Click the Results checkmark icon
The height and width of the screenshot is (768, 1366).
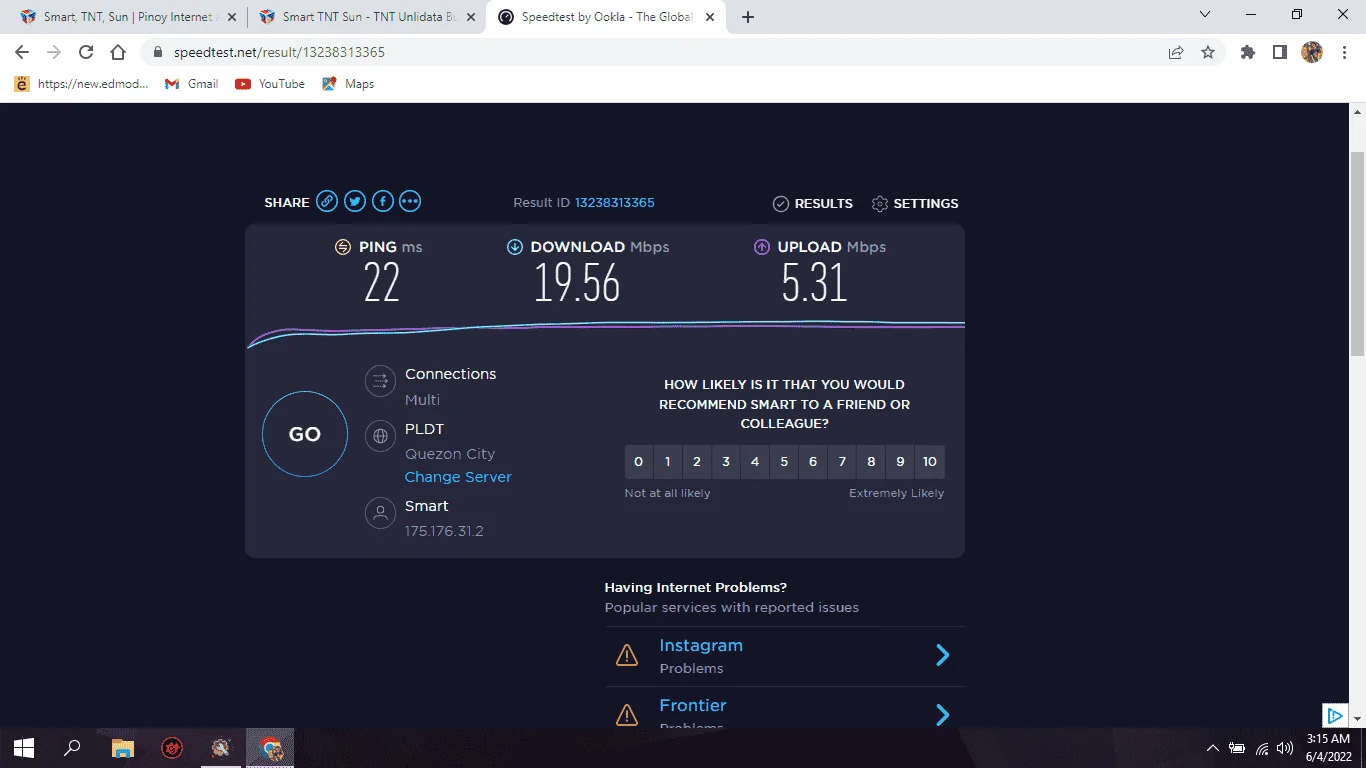pyautogui.click(x=781, y=204)
